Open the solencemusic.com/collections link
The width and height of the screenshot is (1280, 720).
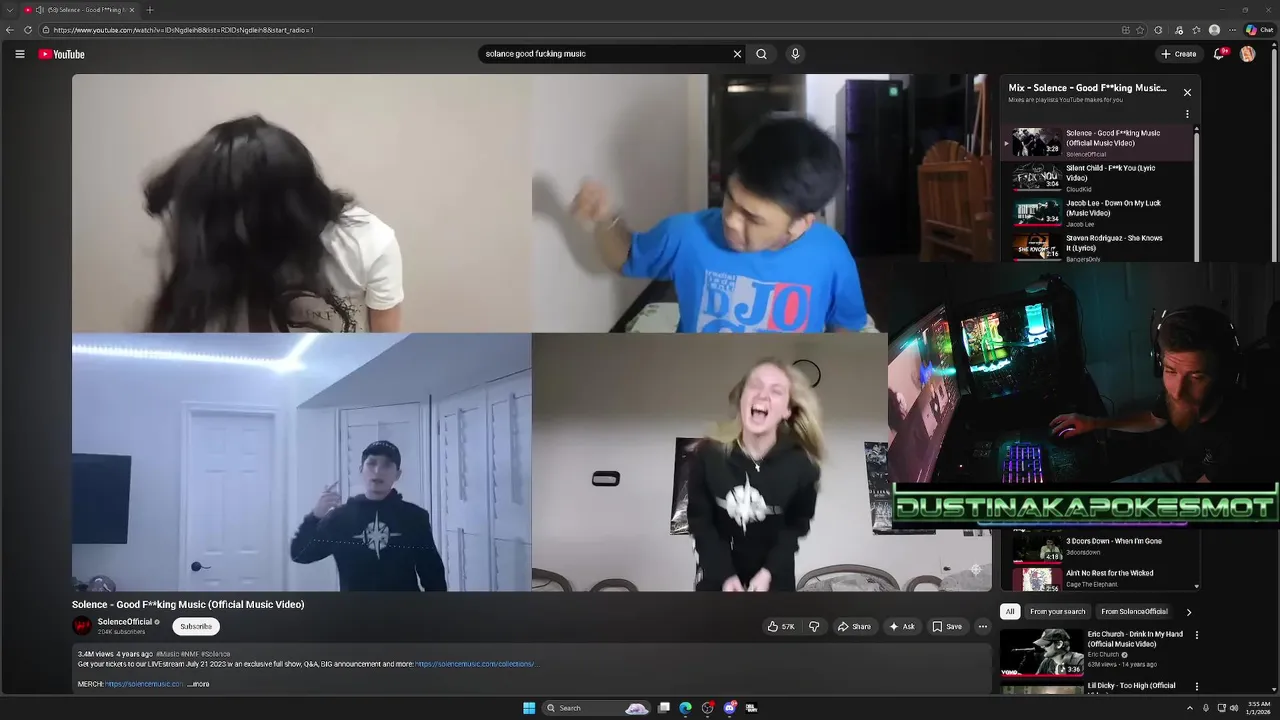(x=475, y=664)
